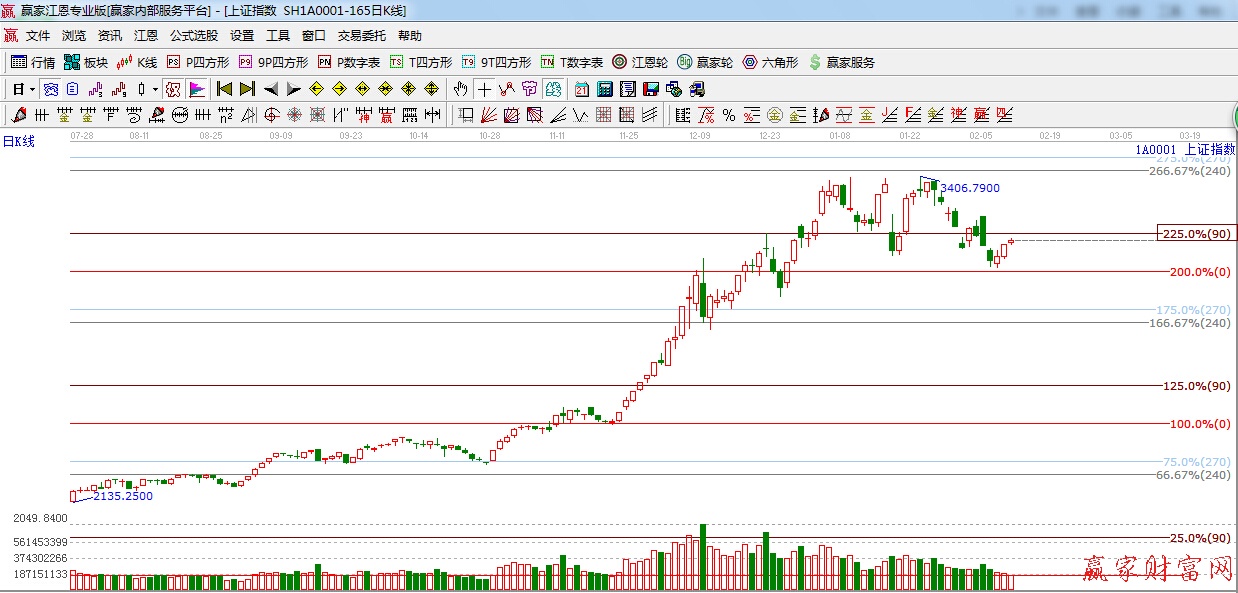1238x593 pixels.
Task: Select the boxed 225.0%(90) level label
Action: [x=1195, y=234]
